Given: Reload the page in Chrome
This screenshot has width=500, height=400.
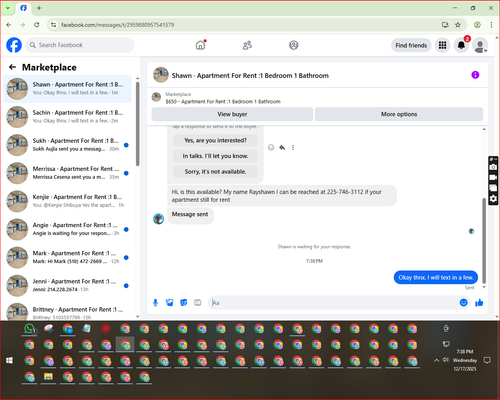Looking at the screenshot, I should point(37,25).
